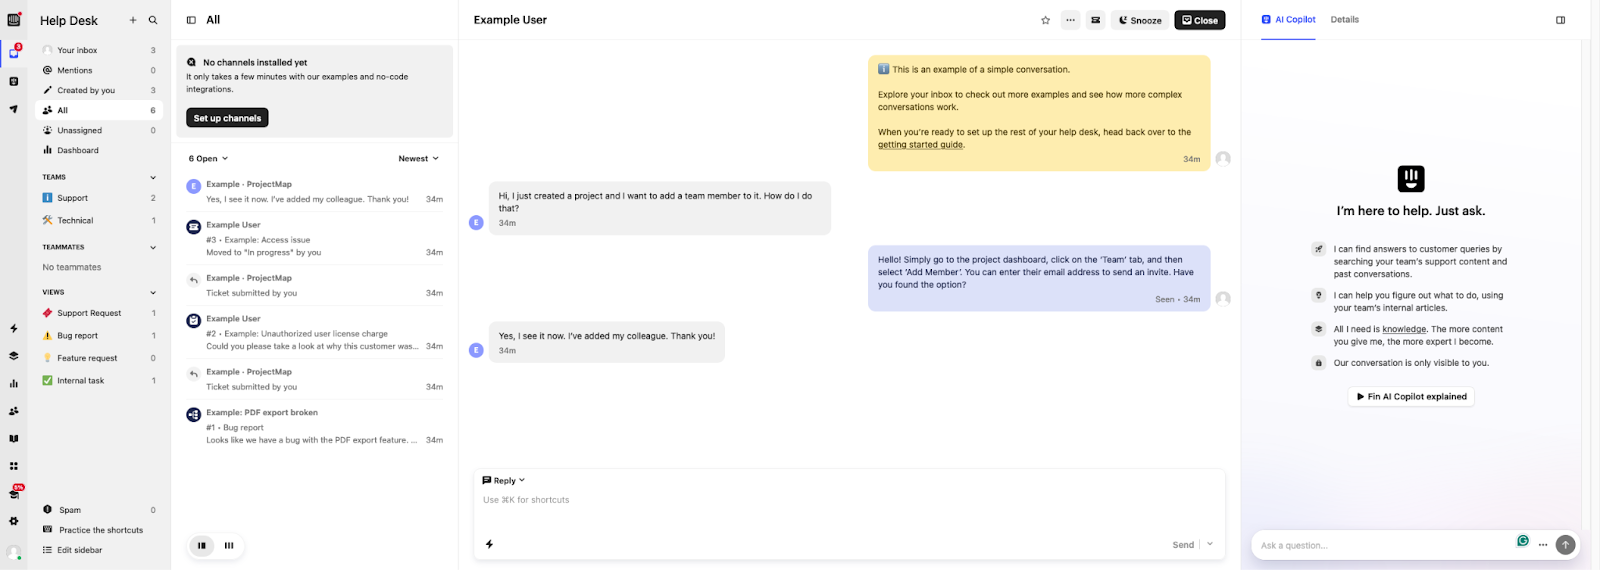Screen dimensions: 1600x570
Task: Click the search icon in Help Desk header
Action: [153, 20]
